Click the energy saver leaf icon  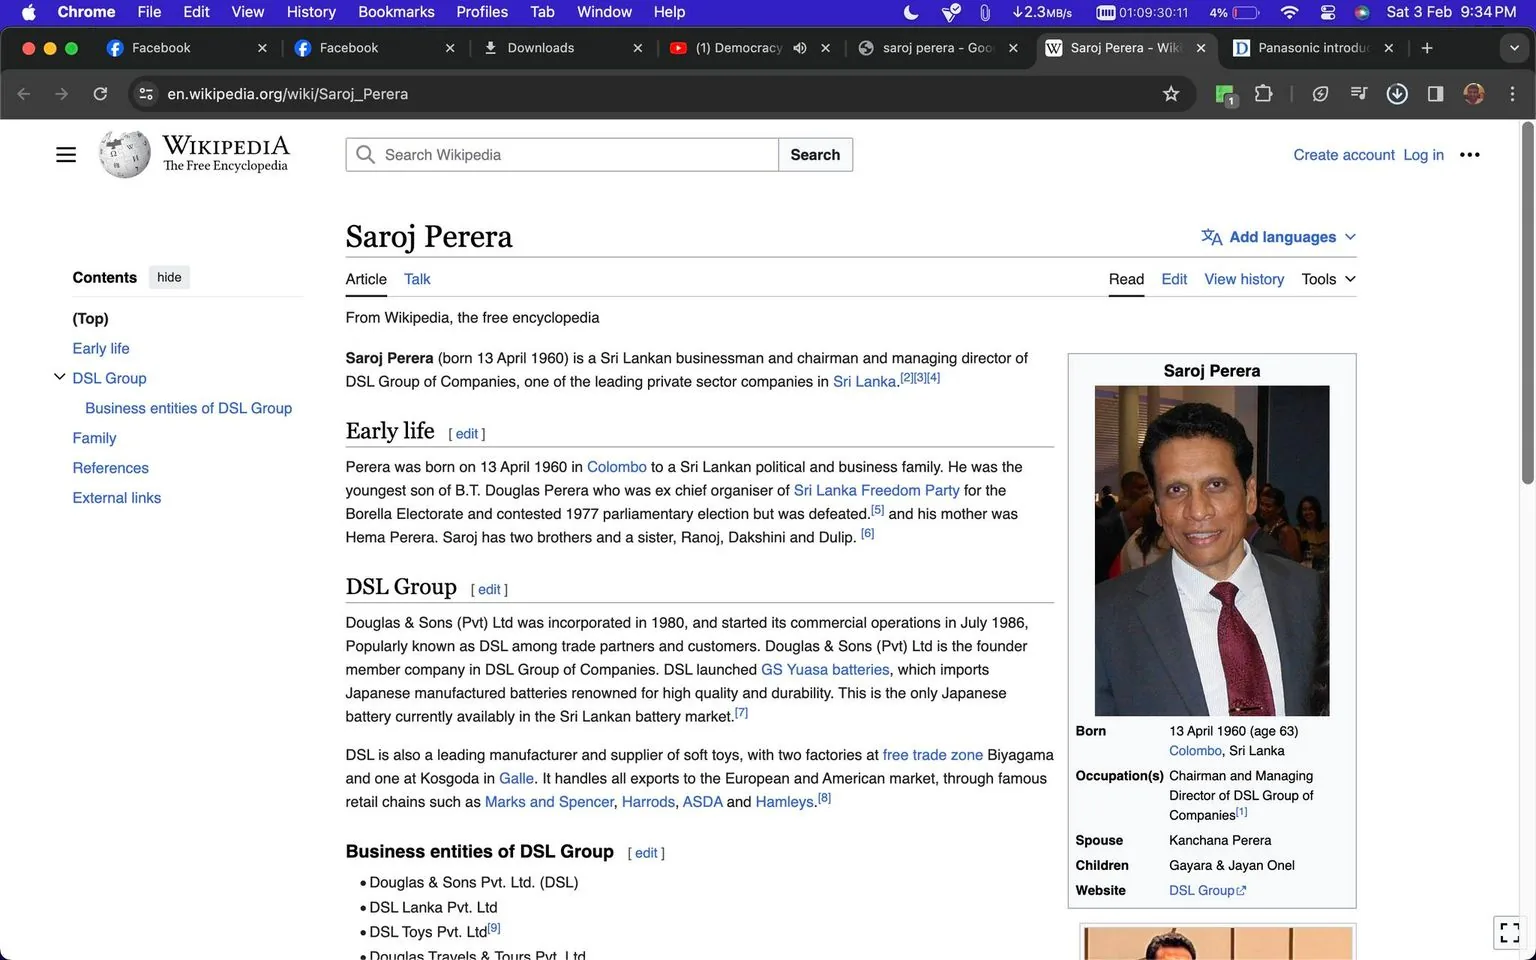[1320, 93]
